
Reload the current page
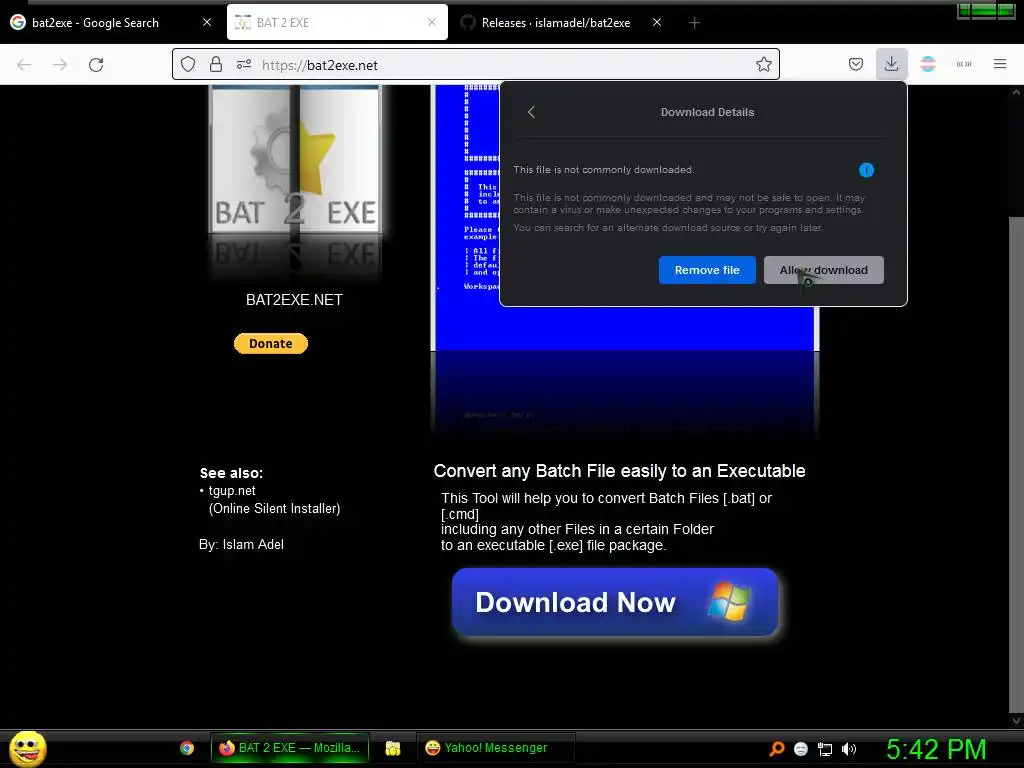[x=96, y=65]
